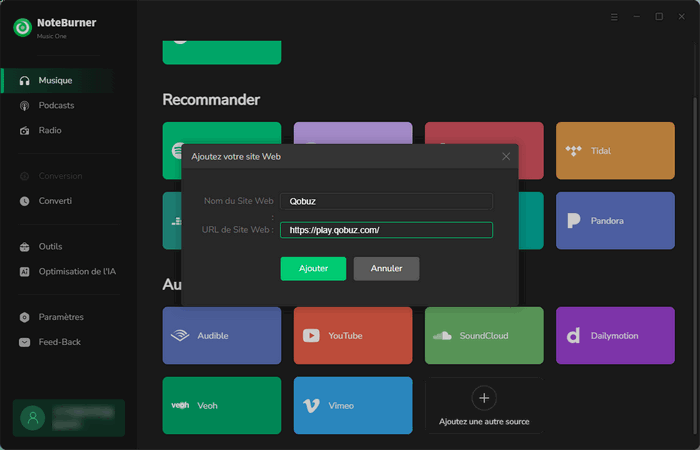Click the Recommander heading
Image resolution: width=700 pixels, height=450 pixels.
[x=211, y=100]
